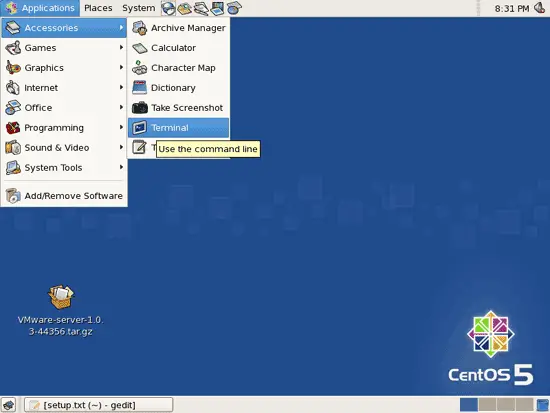Open the Applications menu in the top panel
550x413 pixels.
coord(40,8)
